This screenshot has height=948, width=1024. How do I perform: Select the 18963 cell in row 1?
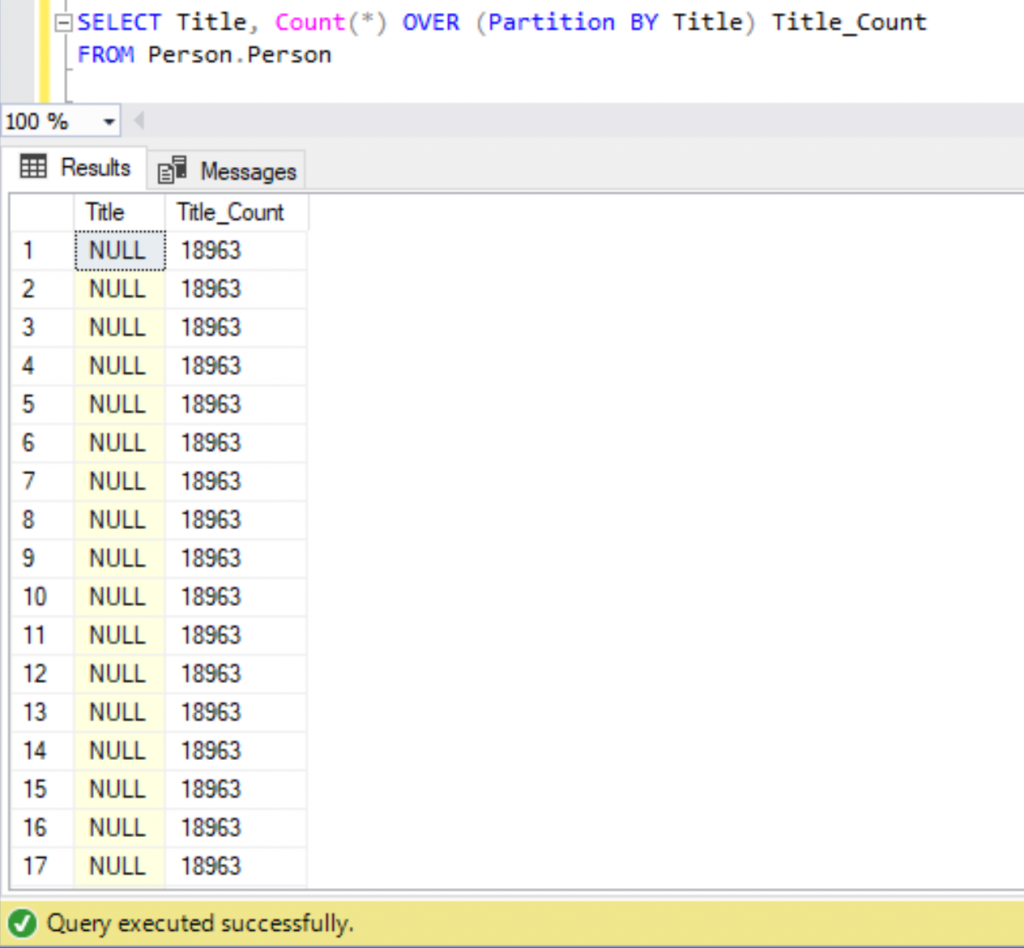(x=236, y=250)
